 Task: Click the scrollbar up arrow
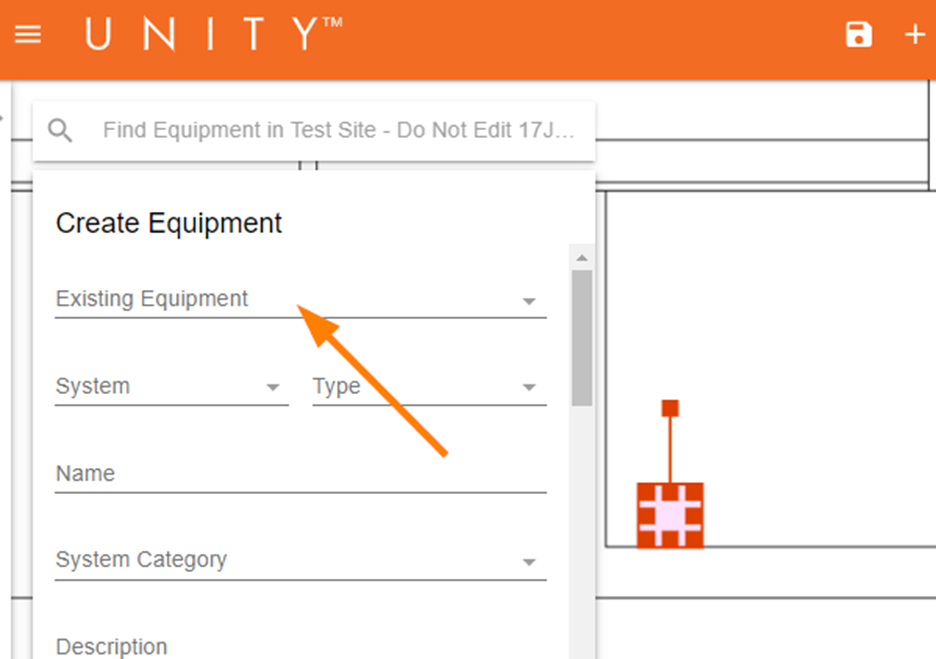[x=581, y=258]
